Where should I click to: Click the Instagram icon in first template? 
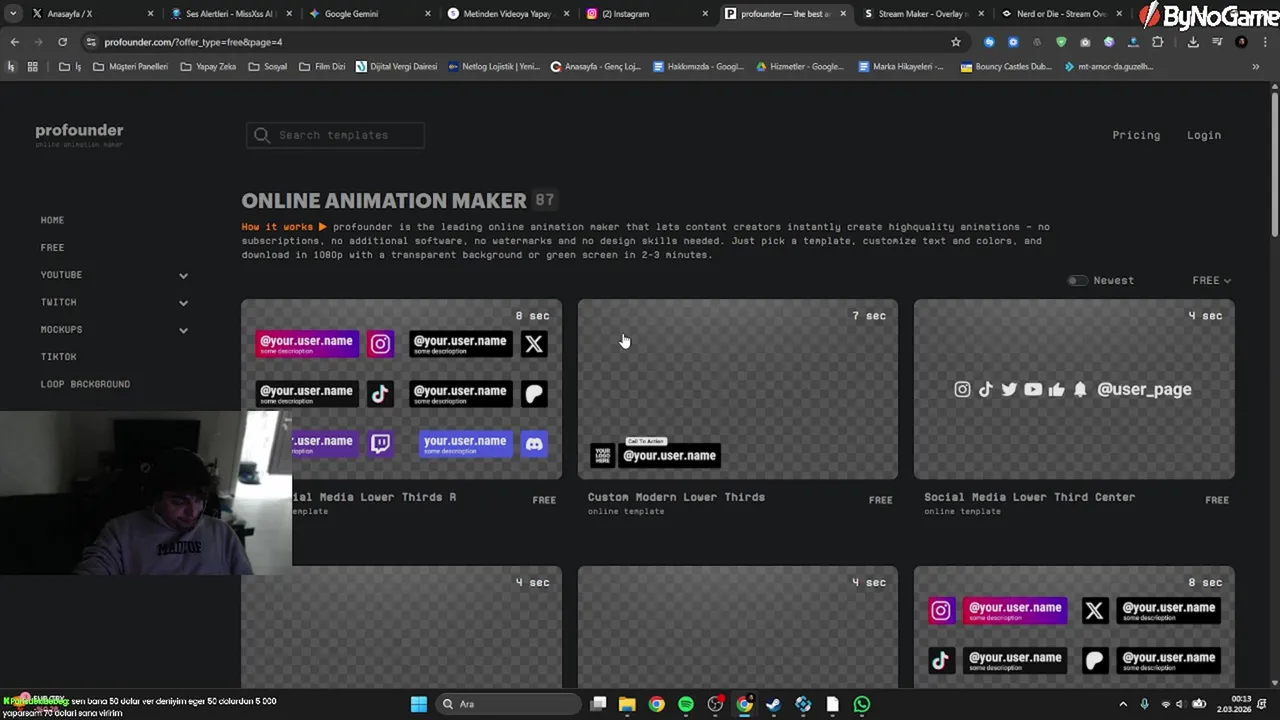pos(380,344)
